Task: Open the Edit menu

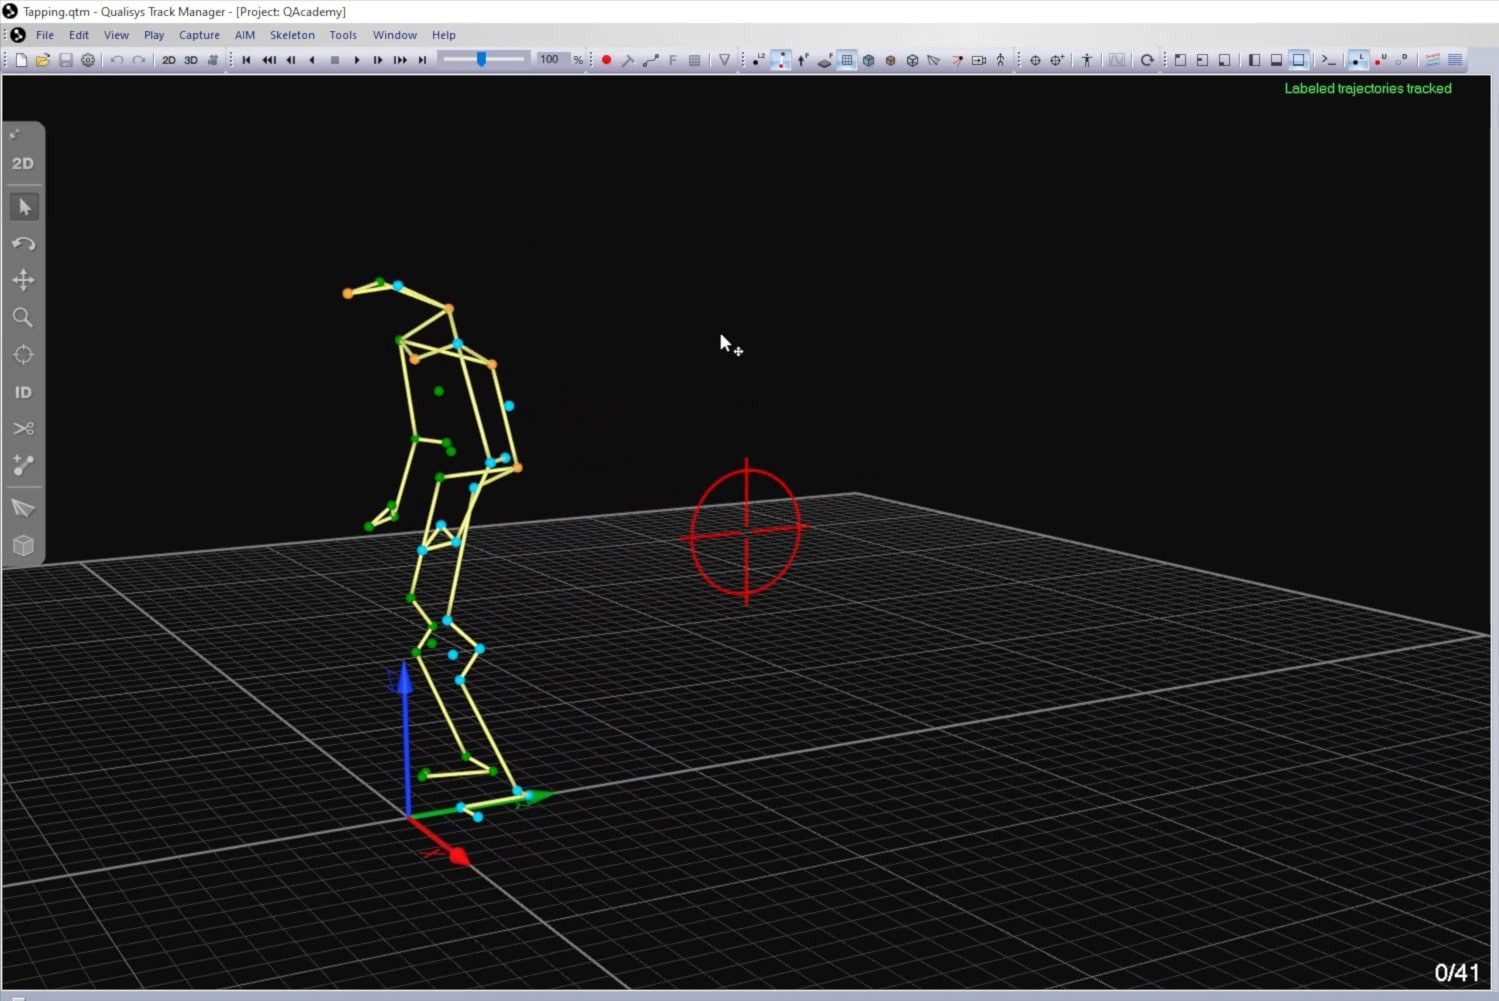Action: click(x=79, y=35)
